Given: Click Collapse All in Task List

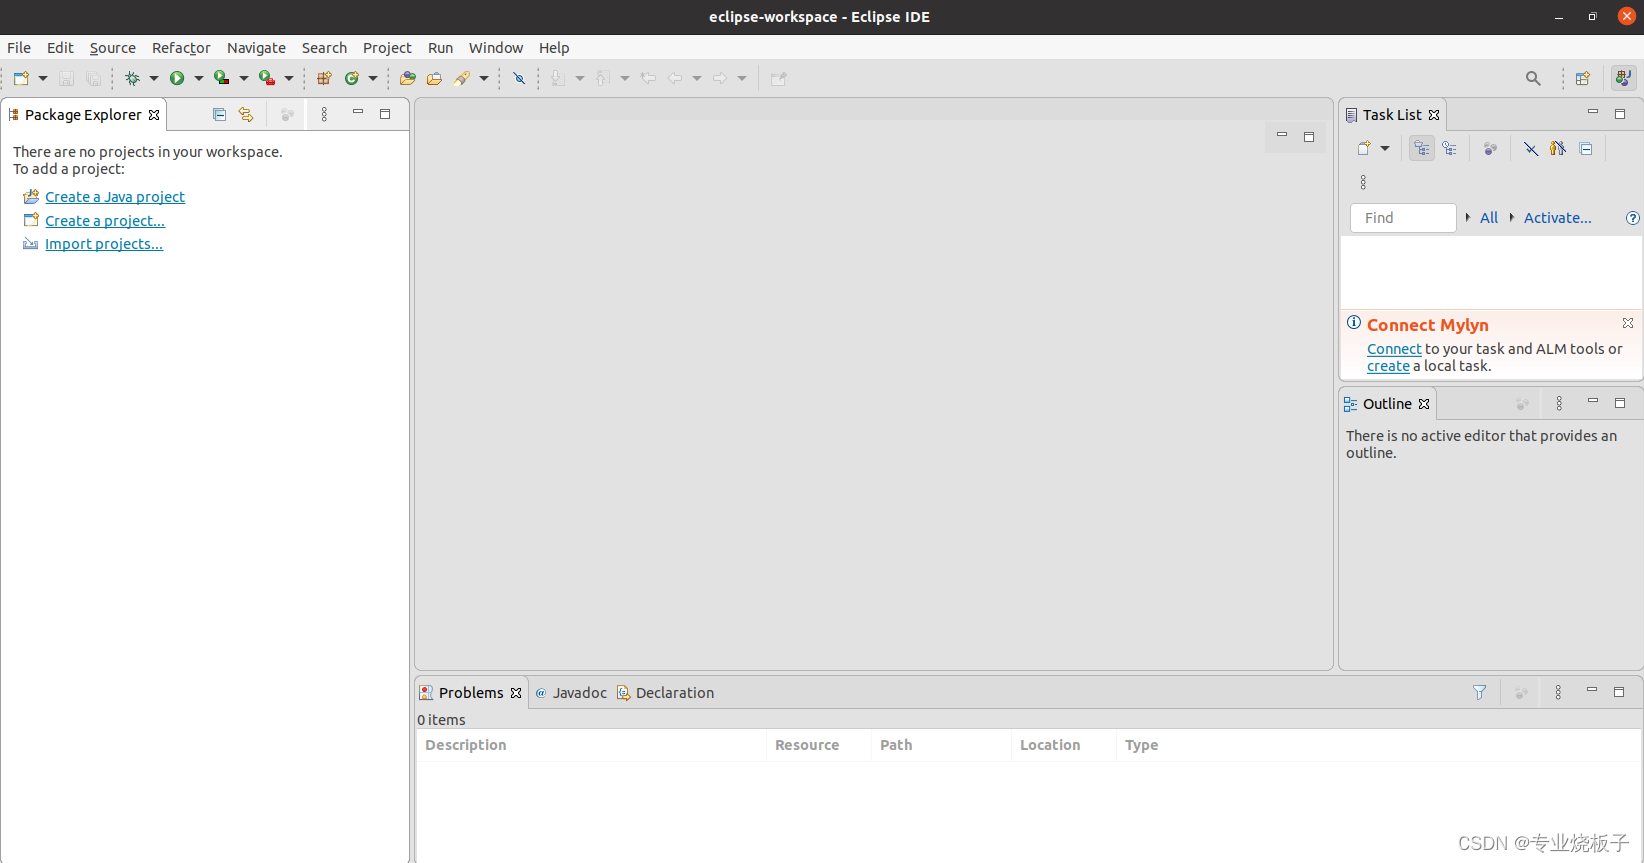Looking at the screenshot, I should 1586,149.
